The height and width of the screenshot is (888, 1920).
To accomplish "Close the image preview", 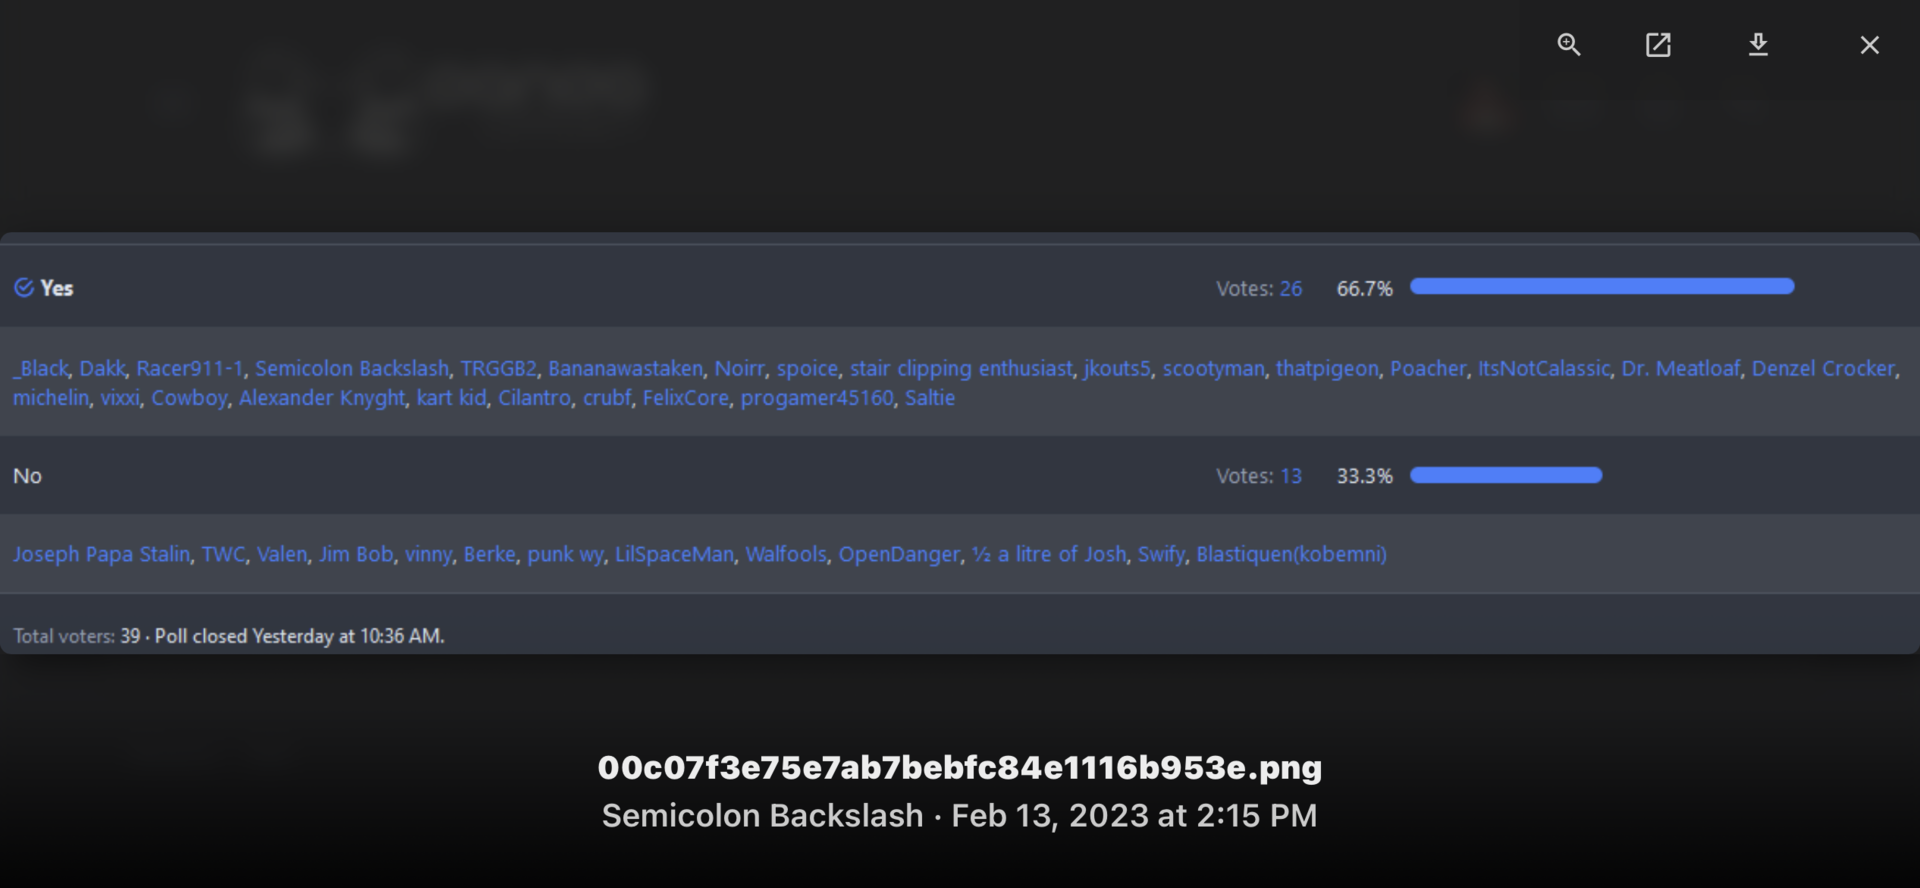I will 1869,45.
